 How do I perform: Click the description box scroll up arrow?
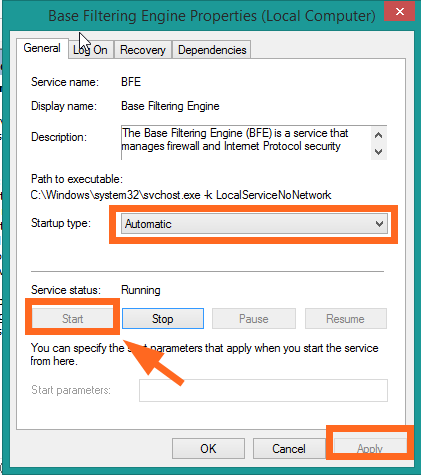378,135
